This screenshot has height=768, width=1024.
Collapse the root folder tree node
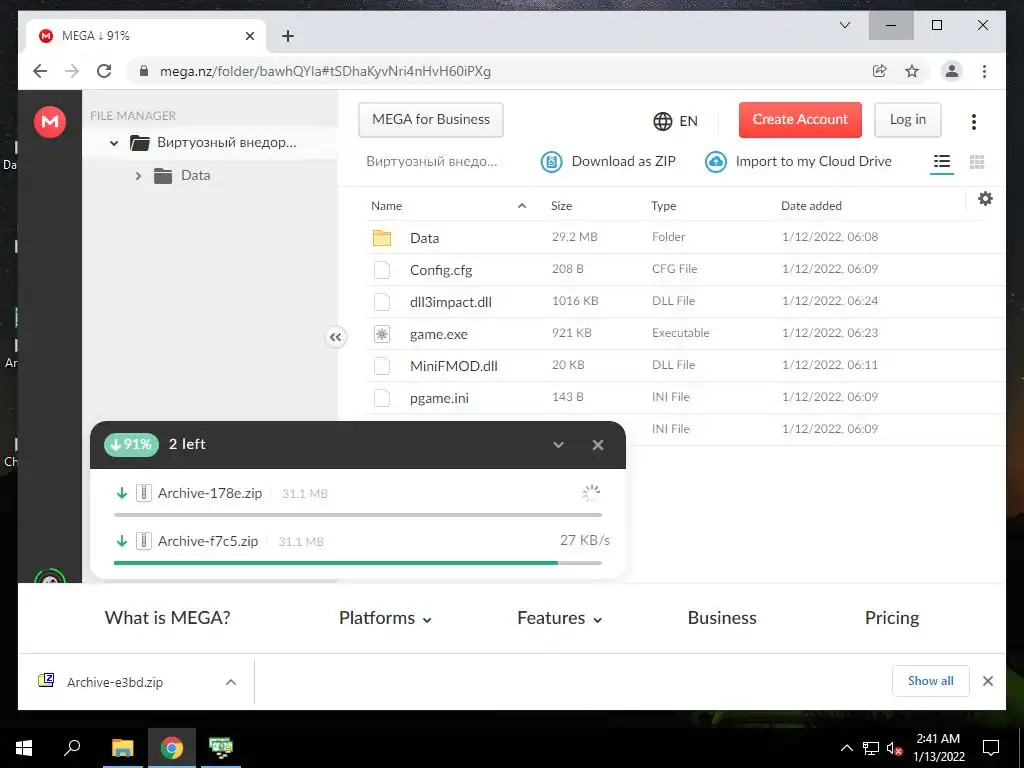114,142
